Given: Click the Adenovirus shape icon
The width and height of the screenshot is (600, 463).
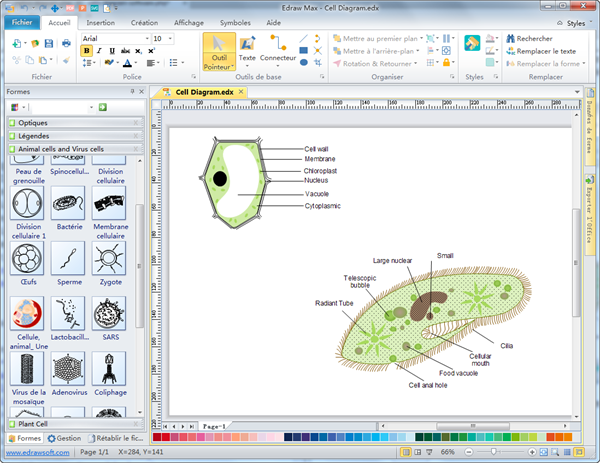Looking at the screenshot, I should point(69,369).
